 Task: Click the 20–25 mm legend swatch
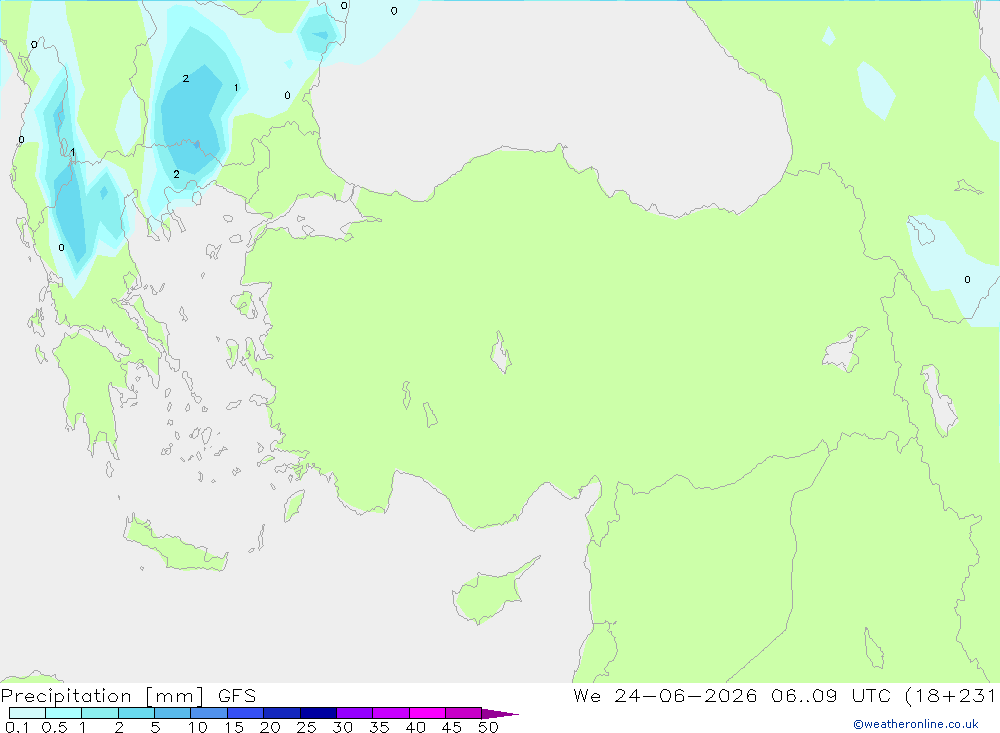[x=282, y=713]
